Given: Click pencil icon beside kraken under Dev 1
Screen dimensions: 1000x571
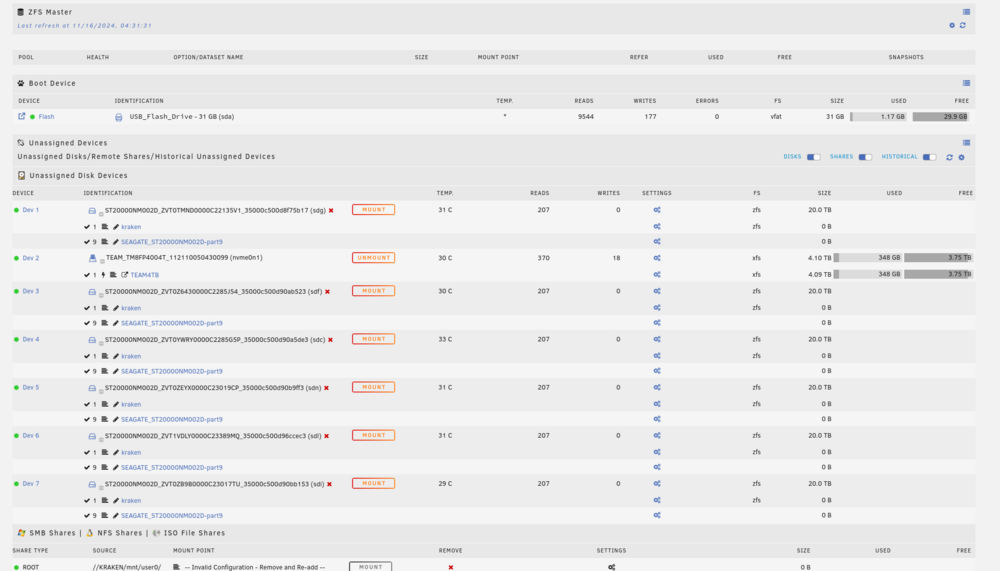Looking at the screenshot, I should 115,226.
